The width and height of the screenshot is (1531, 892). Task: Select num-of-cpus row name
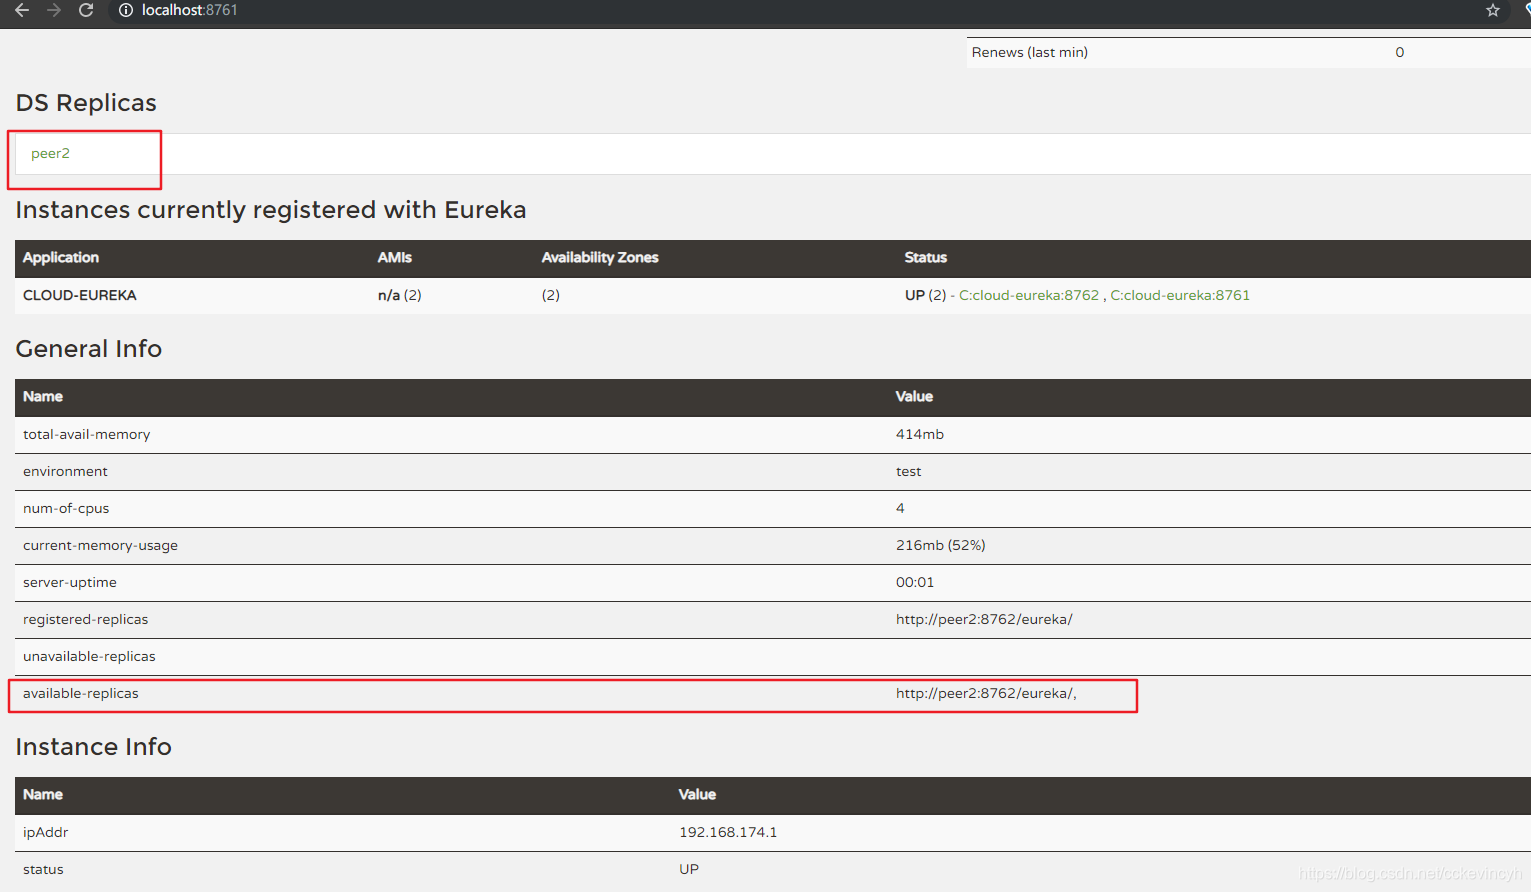click(x=66, y=508)
